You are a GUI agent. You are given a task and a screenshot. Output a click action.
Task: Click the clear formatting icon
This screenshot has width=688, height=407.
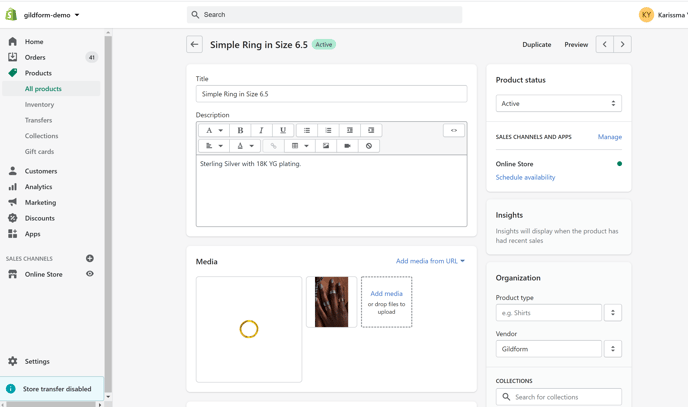[369, 146]
